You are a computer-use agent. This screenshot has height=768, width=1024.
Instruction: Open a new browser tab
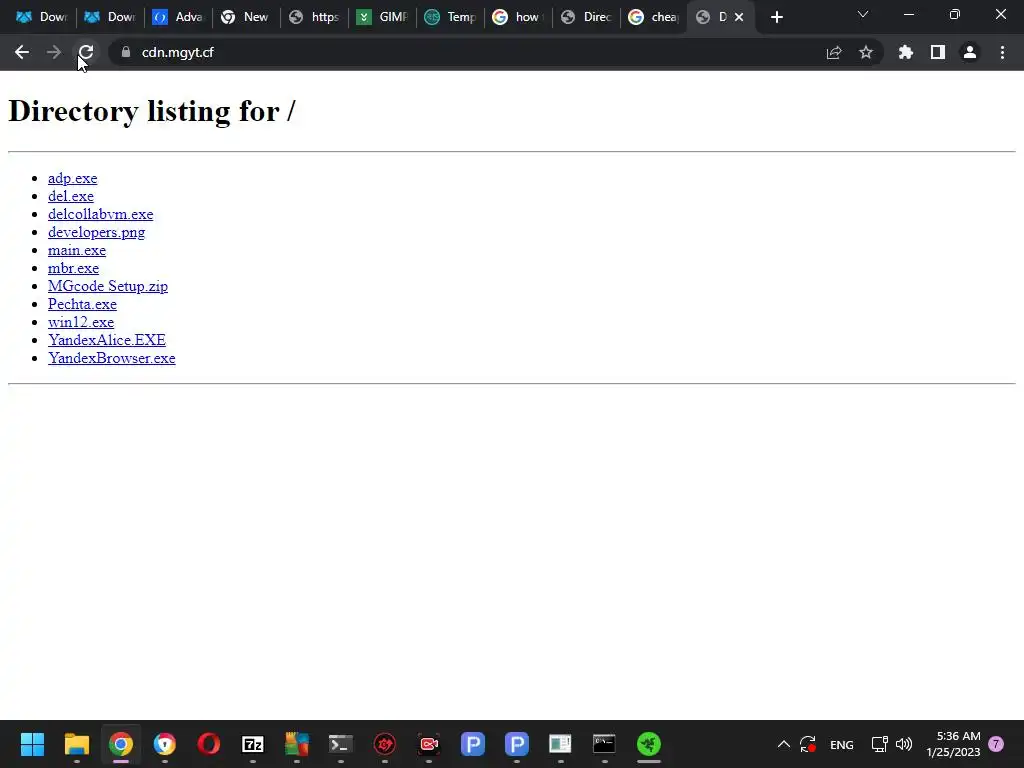click(x=776, y=17)
